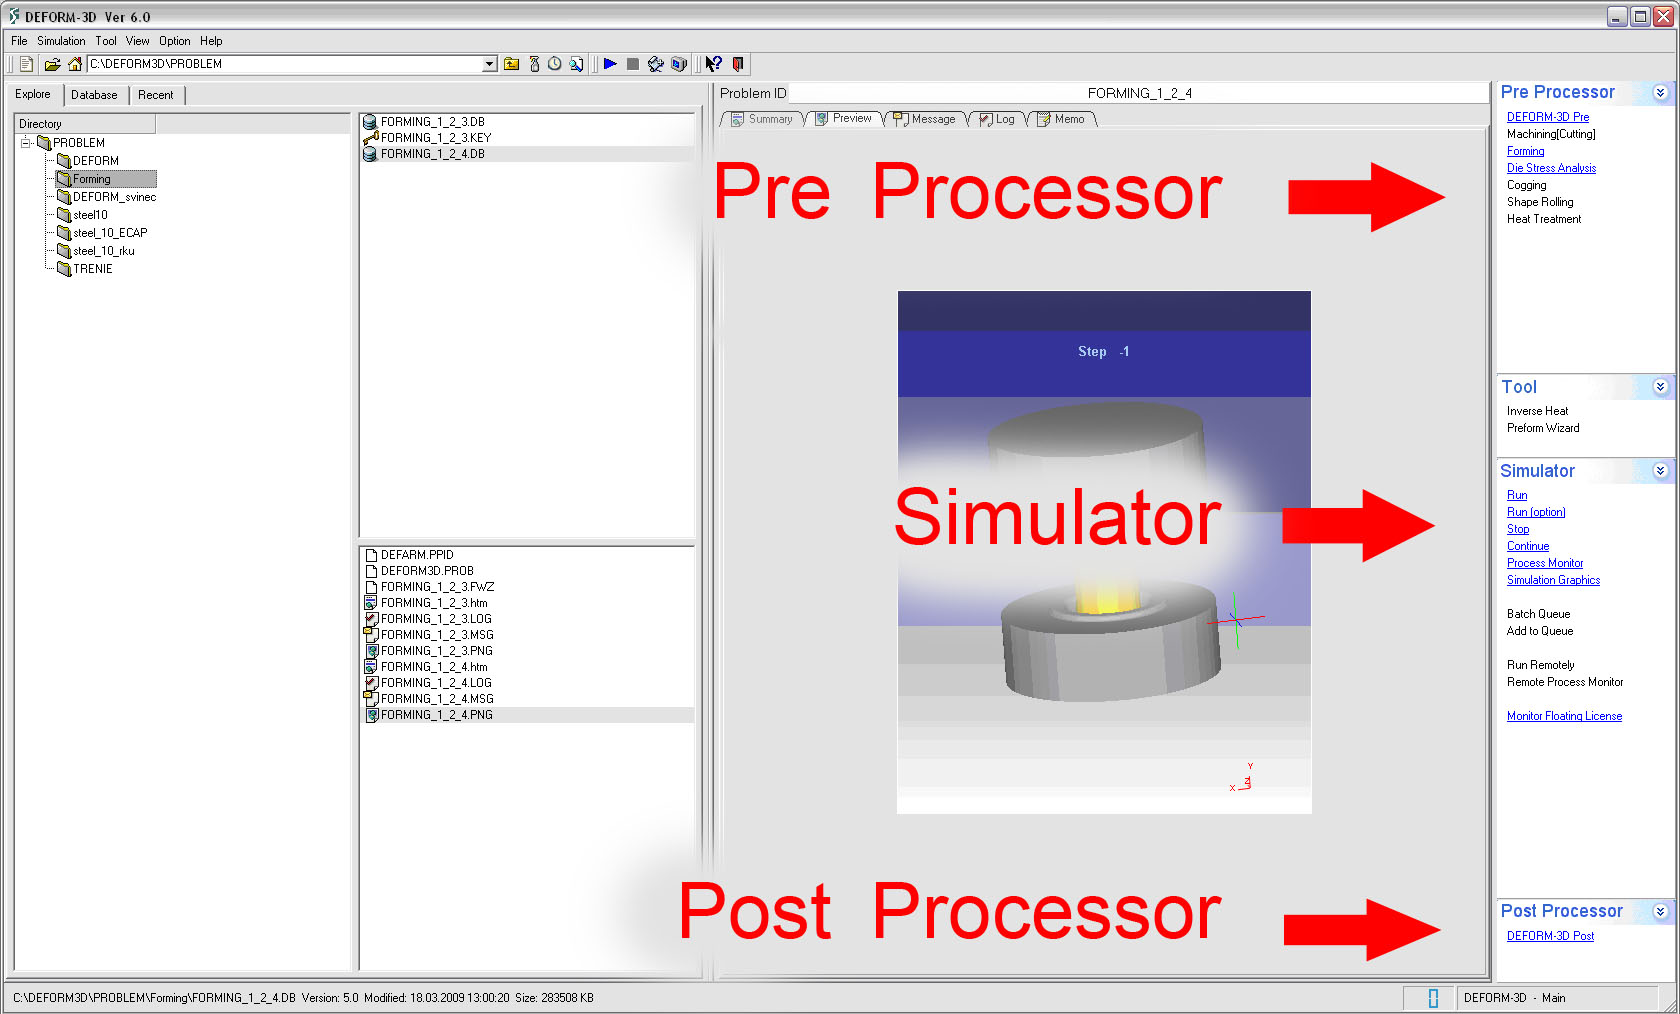Switch to the Summary tab
The height and width of the screenshot is (1014, 1680).
(x=761, y=119)
